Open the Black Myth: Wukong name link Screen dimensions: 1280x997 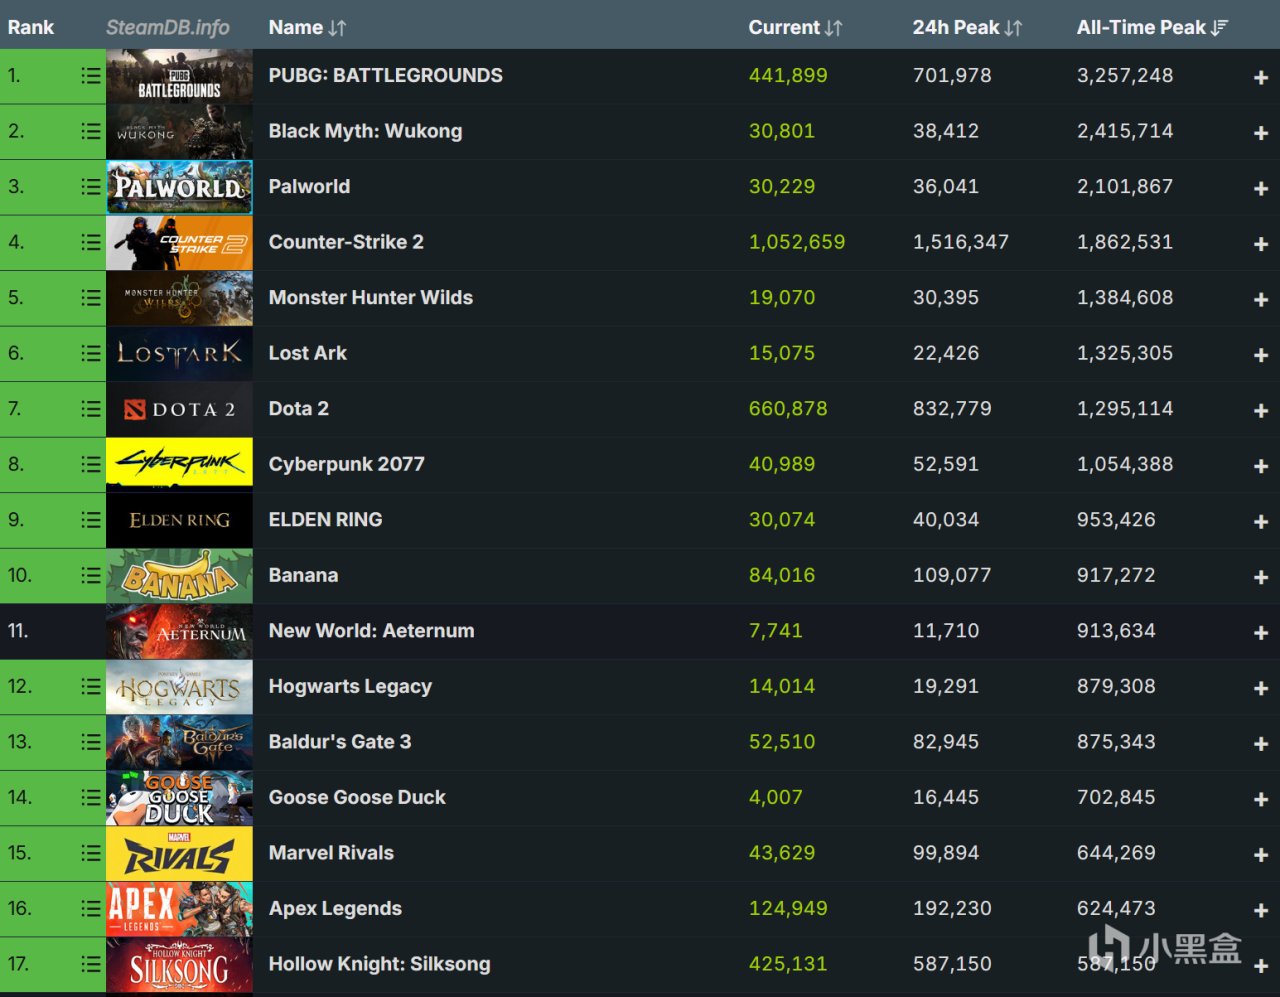click(366, 131)
